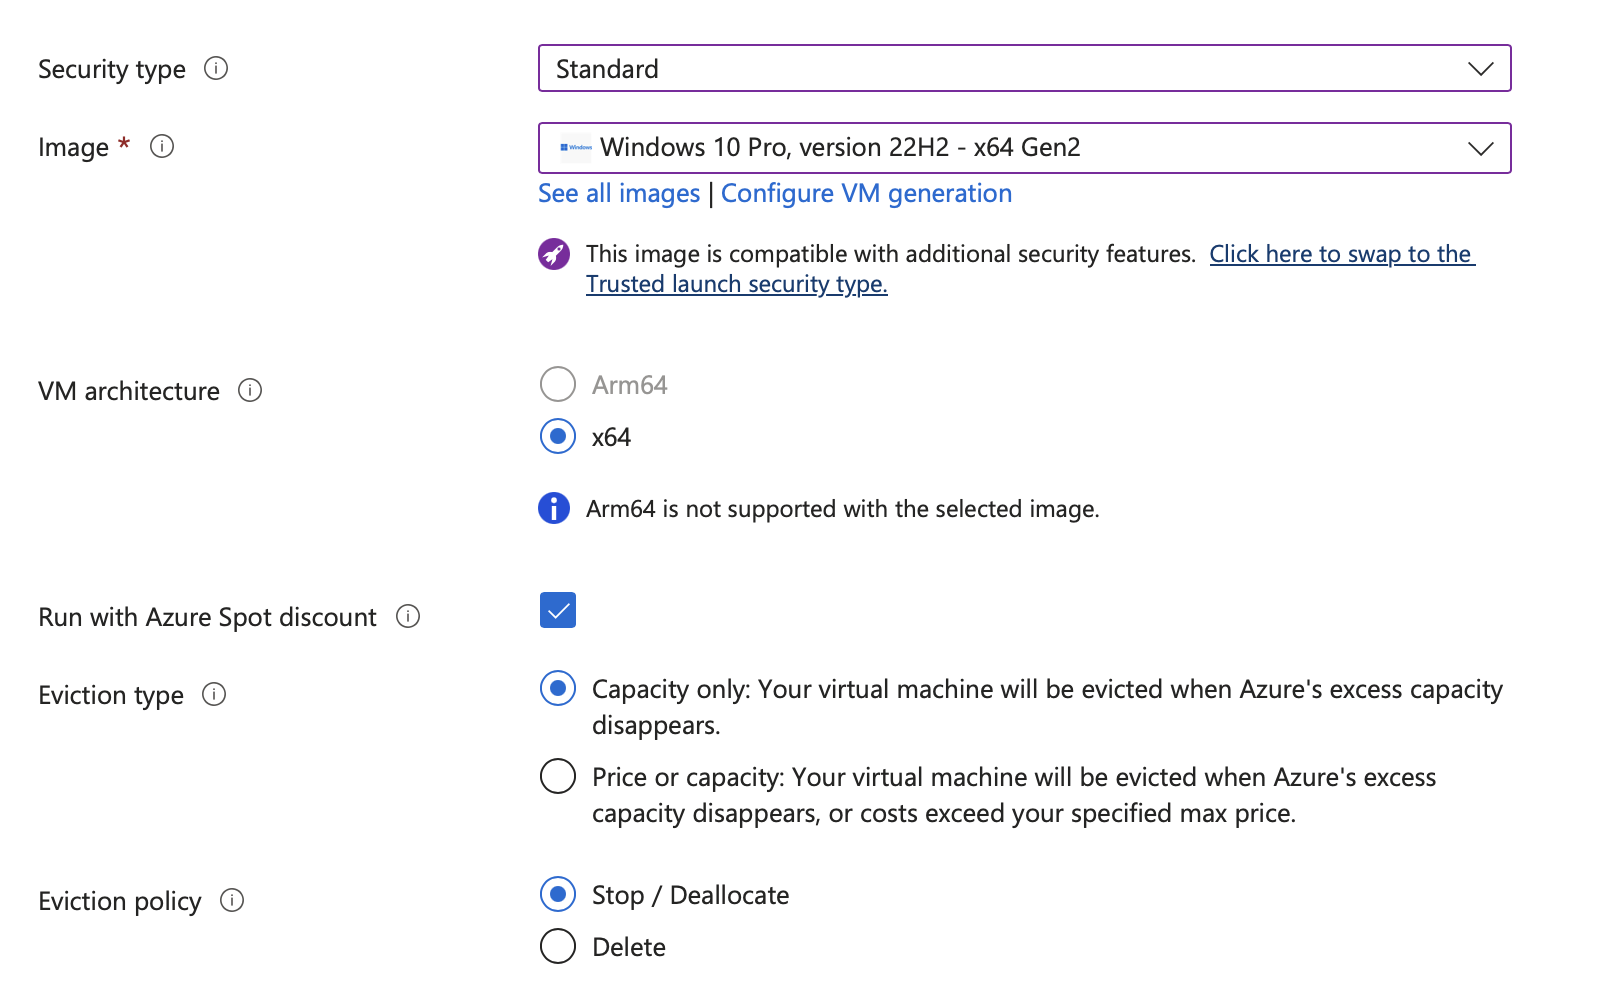
Task: Open the Security type dropdown
Action: point(1024,68)
